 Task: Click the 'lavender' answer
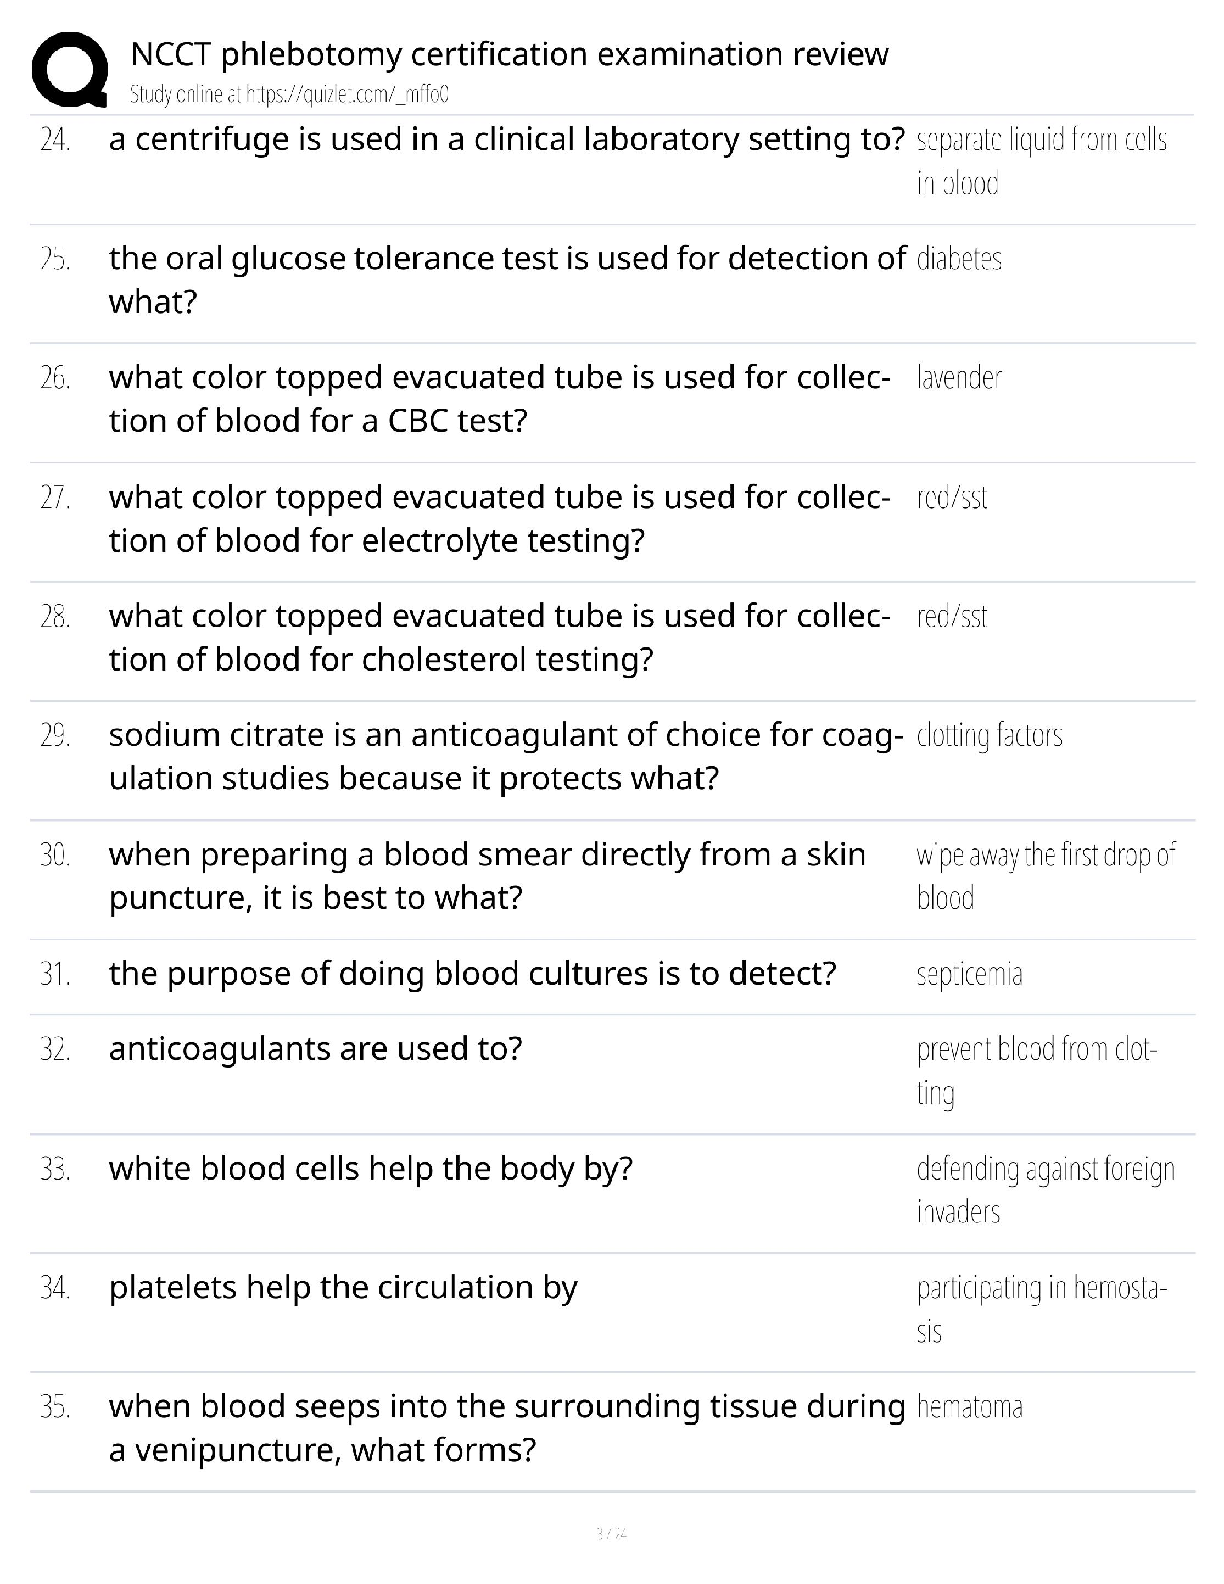click(x=958, y=378)
